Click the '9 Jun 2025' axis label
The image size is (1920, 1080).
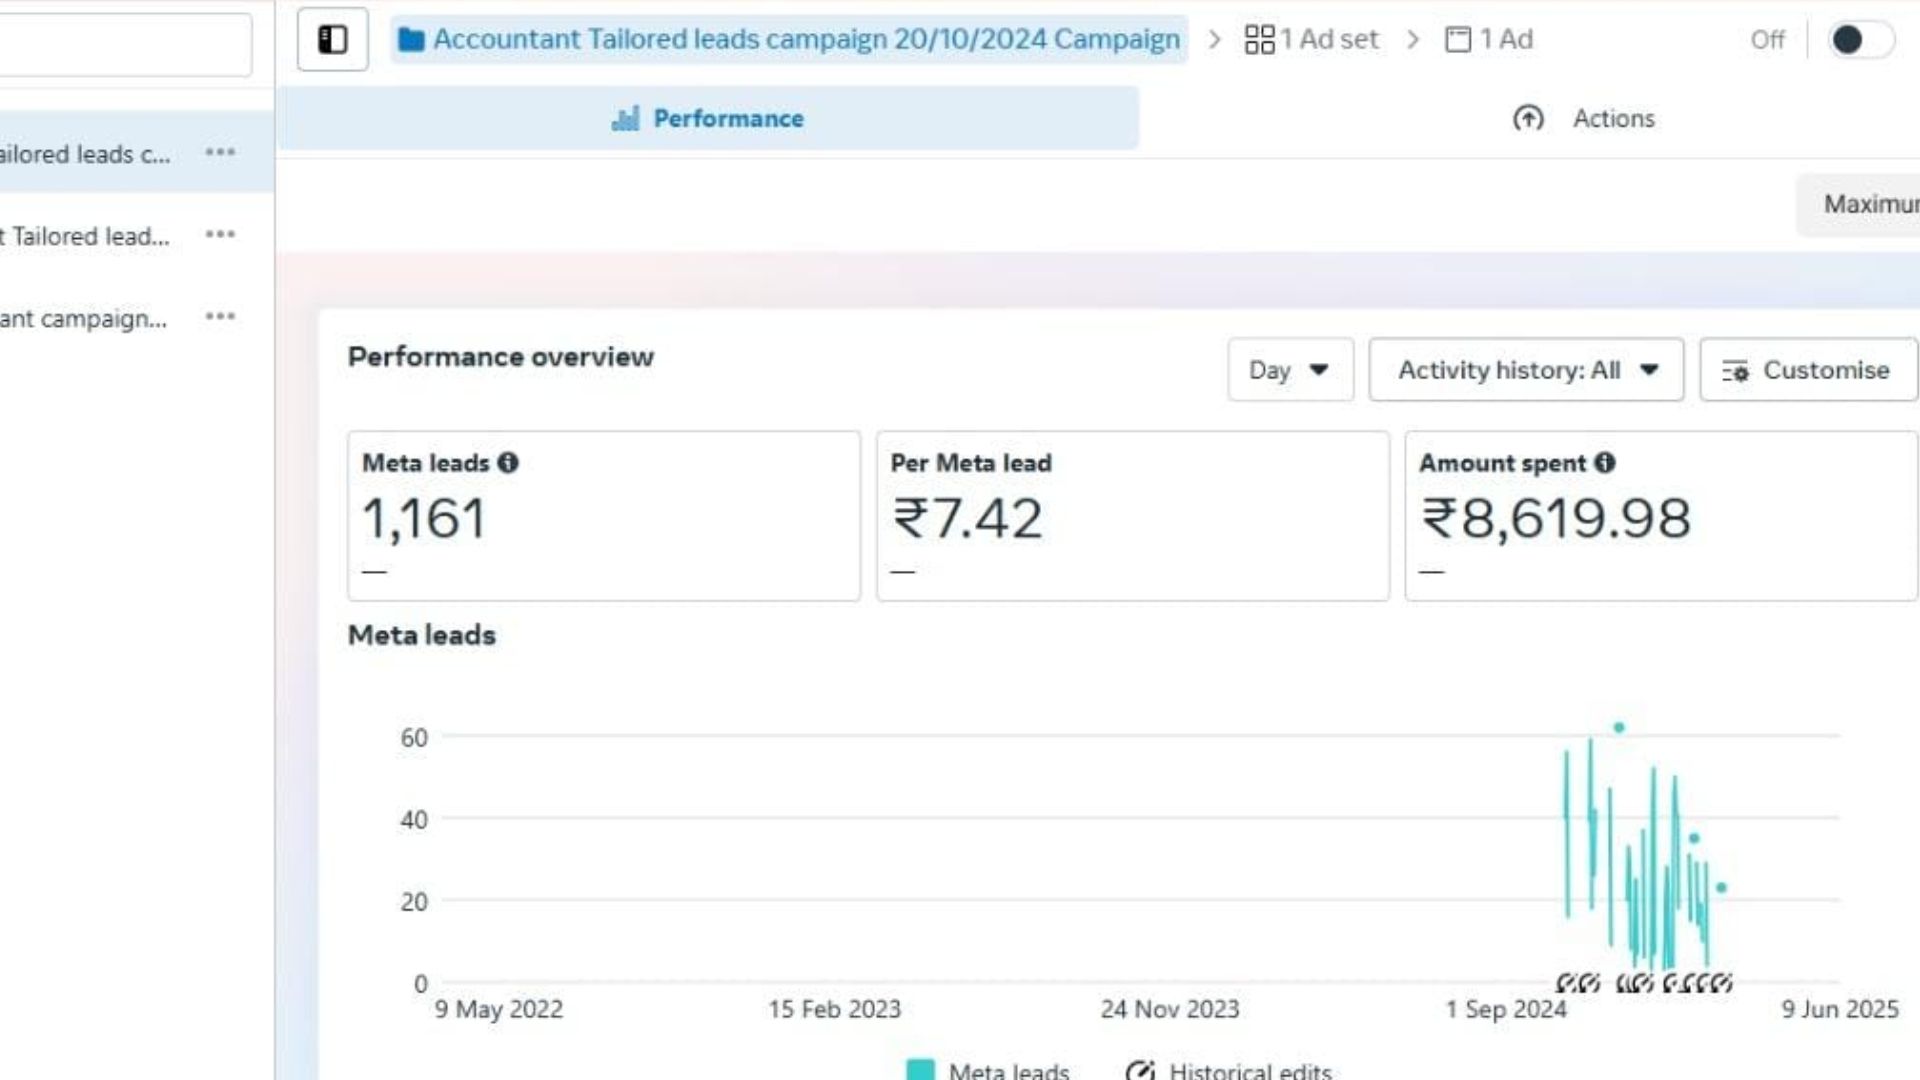[x=1840, y=1009]
